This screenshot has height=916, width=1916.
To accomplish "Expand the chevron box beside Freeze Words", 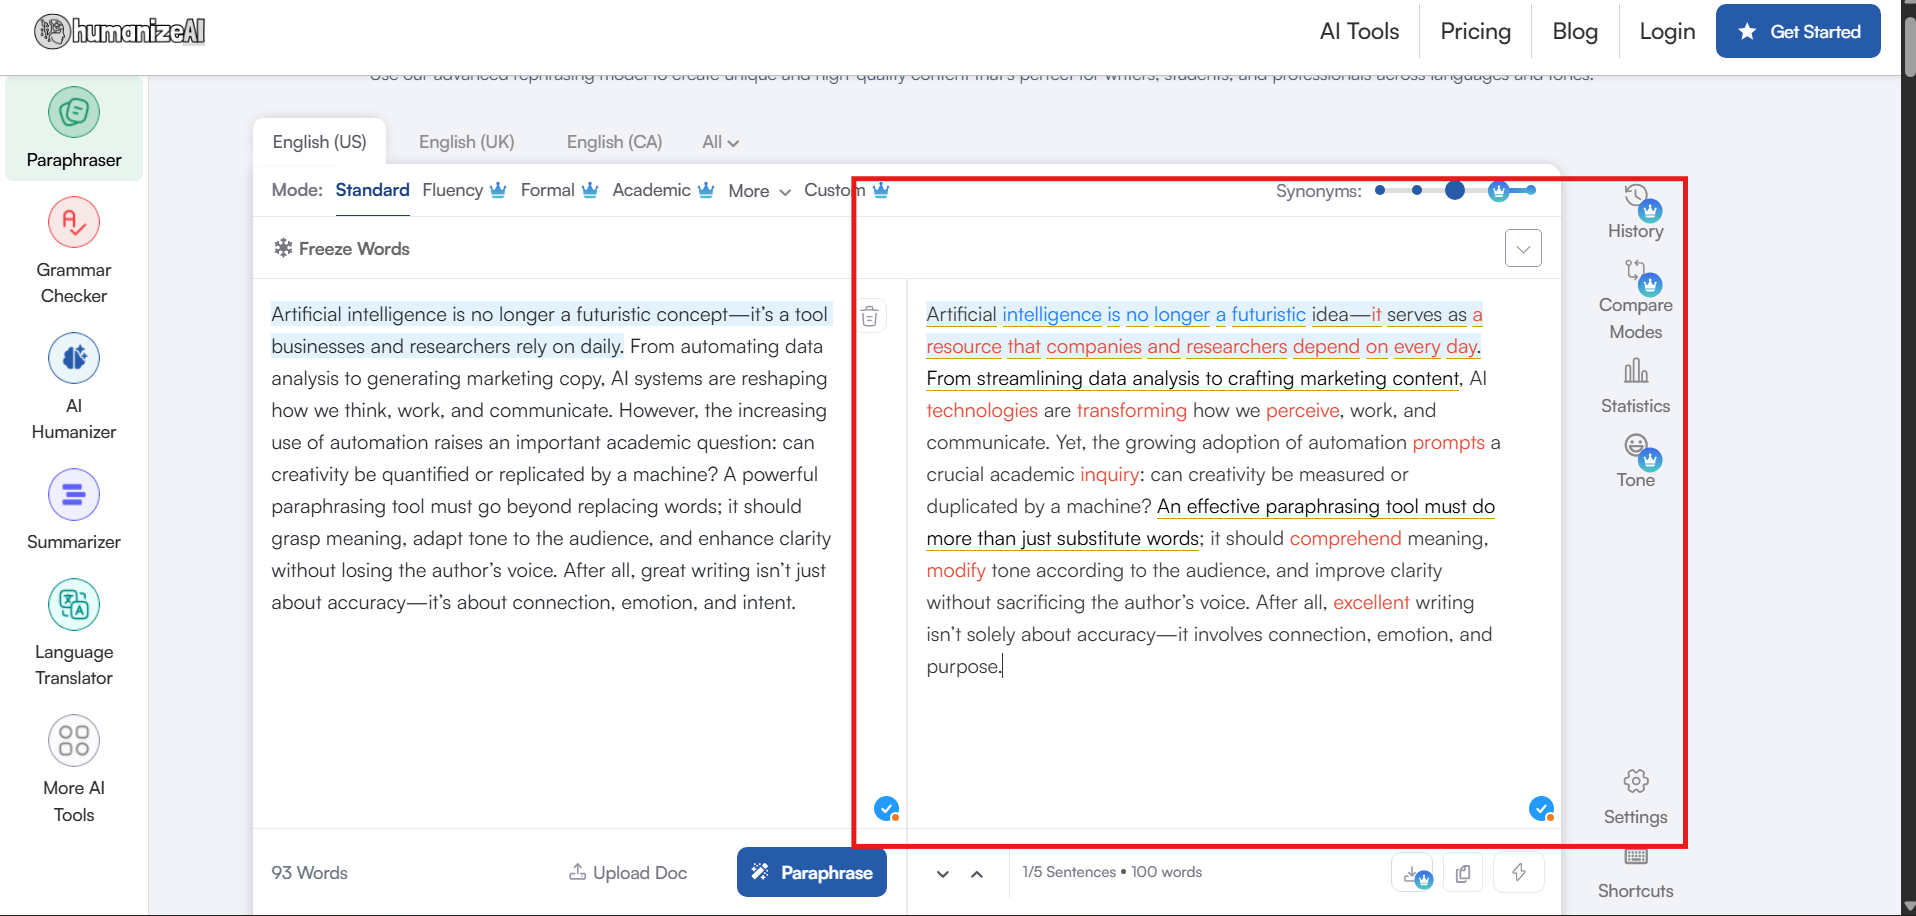I will (1522, 248).
